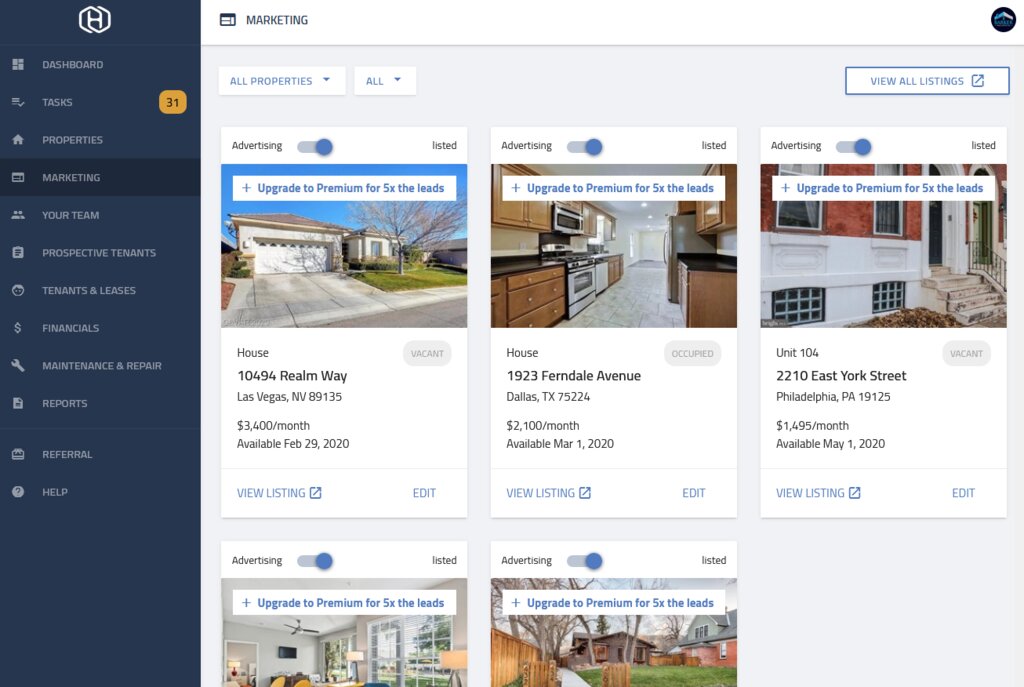Viewport: 1024px width, 687px height.
Task: Click the Tenants & Leases face icon
Action: 18,290
